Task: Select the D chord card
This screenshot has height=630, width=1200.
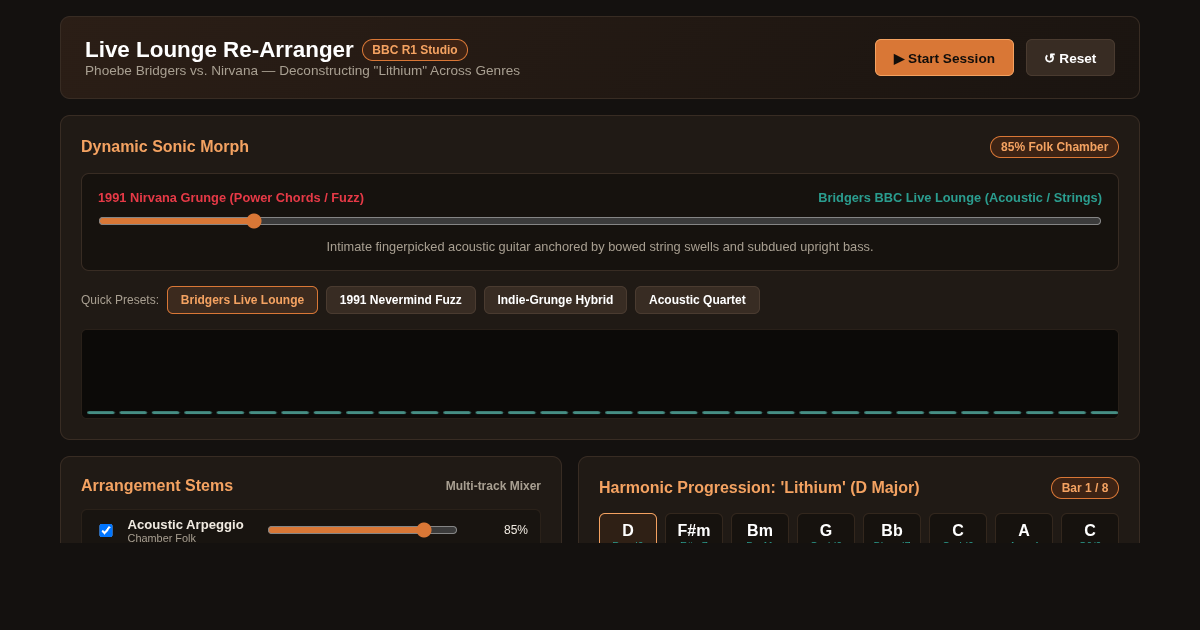Action: [x=628, y=528]
